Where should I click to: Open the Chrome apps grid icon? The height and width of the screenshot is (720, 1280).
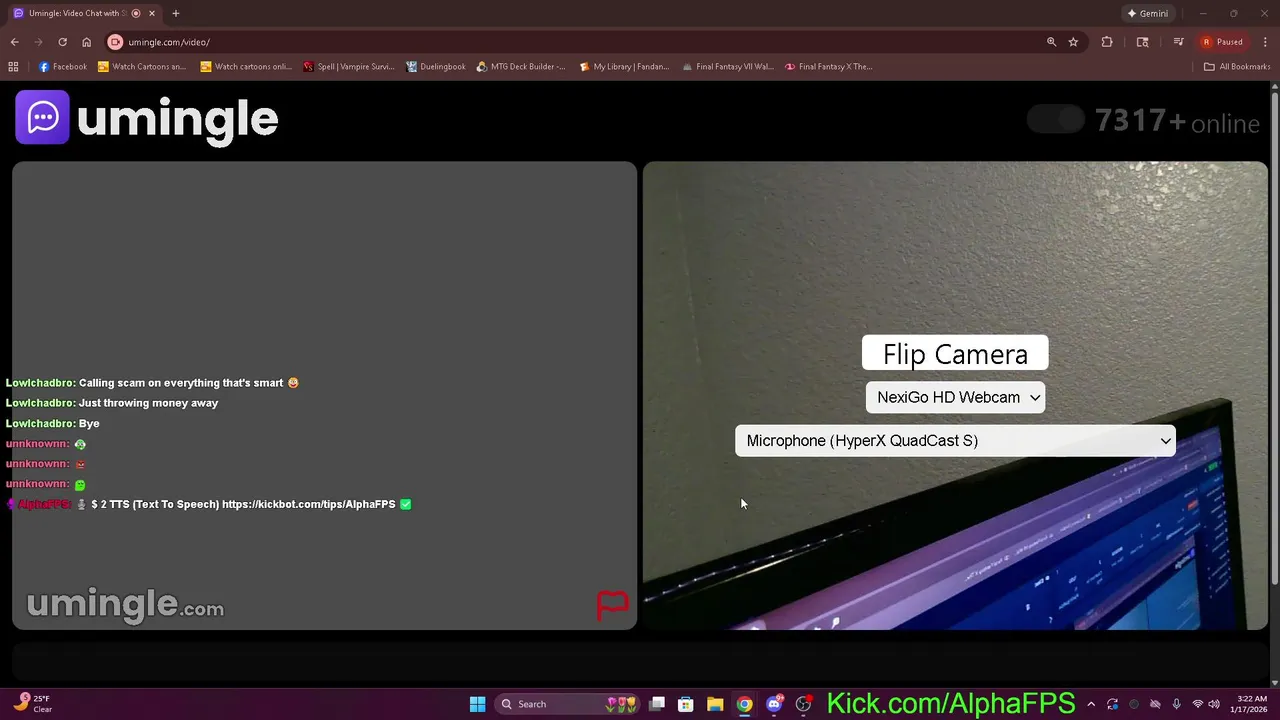13,67
